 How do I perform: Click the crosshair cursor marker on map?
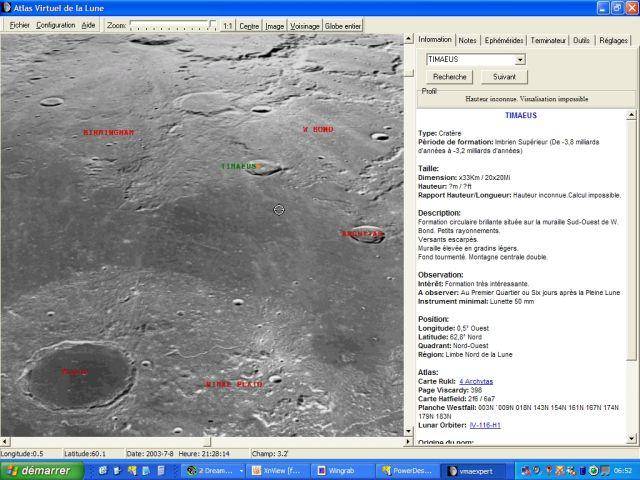click(279, 210)
